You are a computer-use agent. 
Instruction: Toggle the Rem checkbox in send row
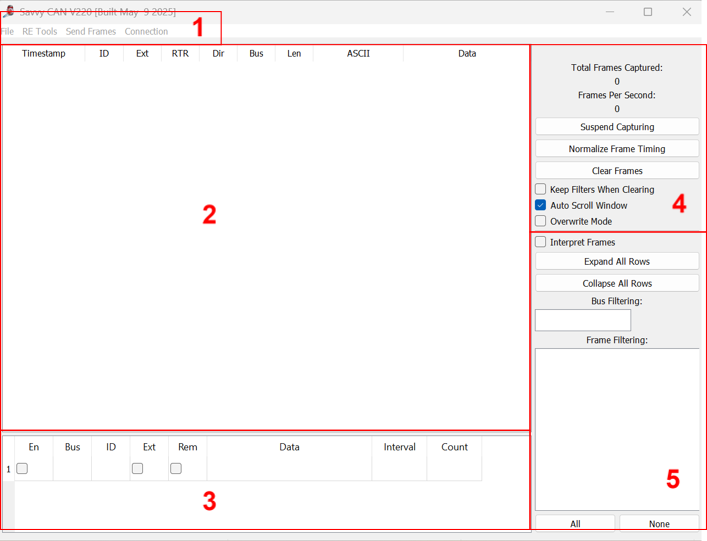click(x=176, y=468)
